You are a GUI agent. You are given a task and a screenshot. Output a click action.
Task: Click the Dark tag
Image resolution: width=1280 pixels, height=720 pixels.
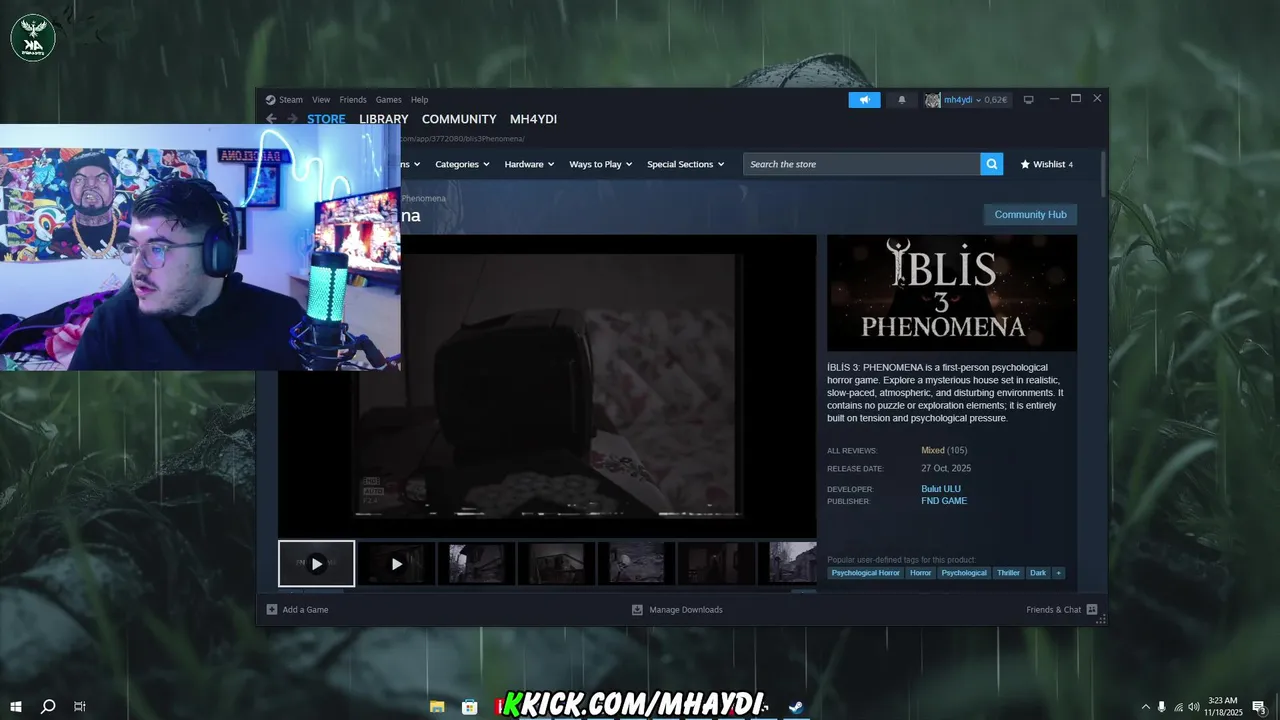click(1038, 573)
